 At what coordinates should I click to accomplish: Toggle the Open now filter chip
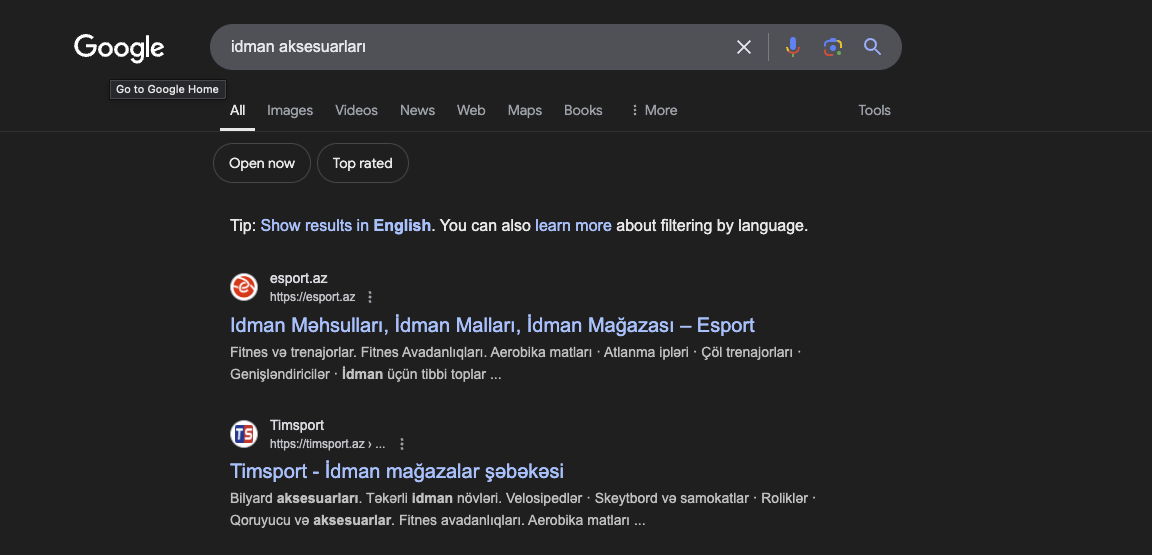point(262,163)
